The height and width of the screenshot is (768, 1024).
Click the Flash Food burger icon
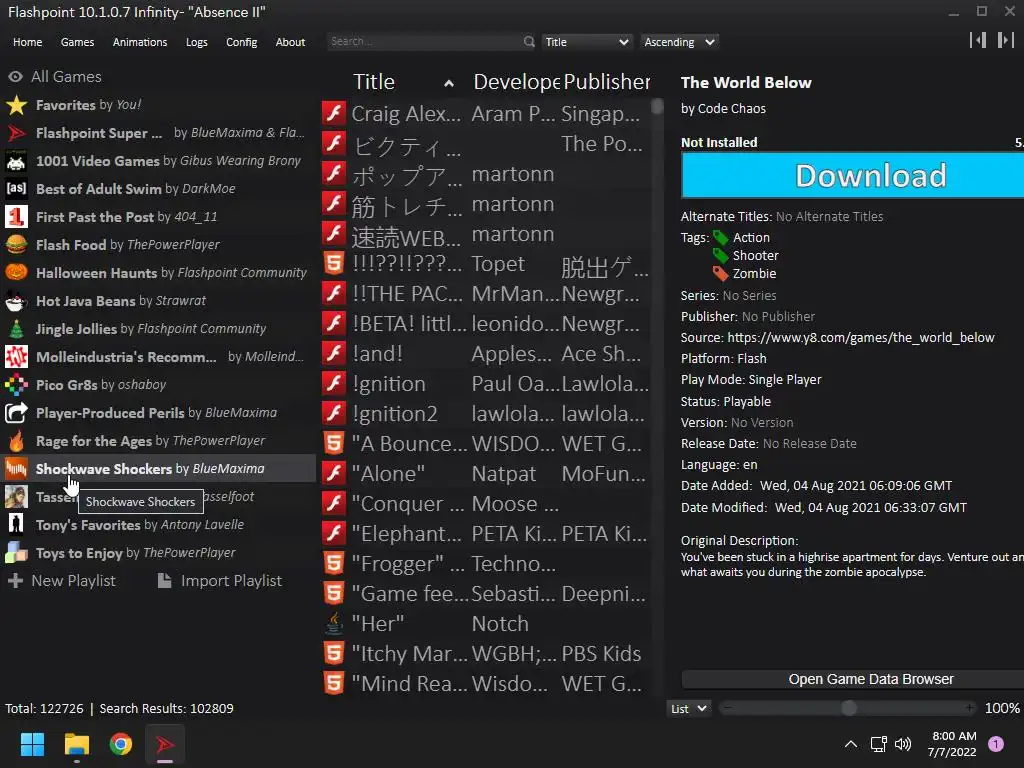[16, 245]
